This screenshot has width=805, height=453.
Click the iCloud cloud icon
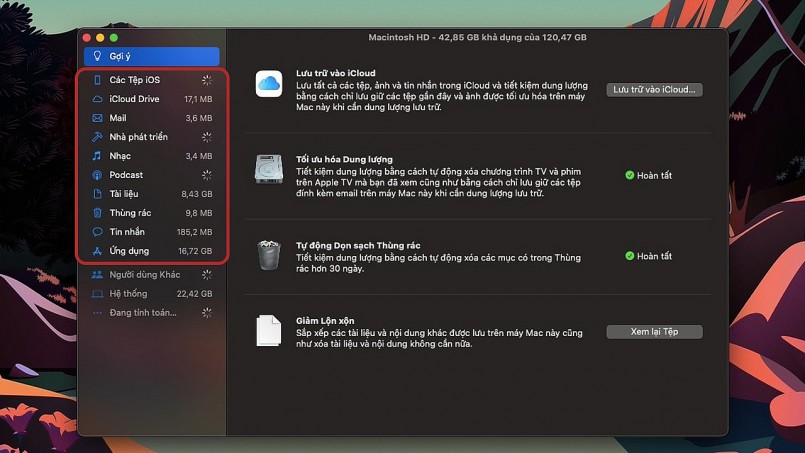(268, 84)
